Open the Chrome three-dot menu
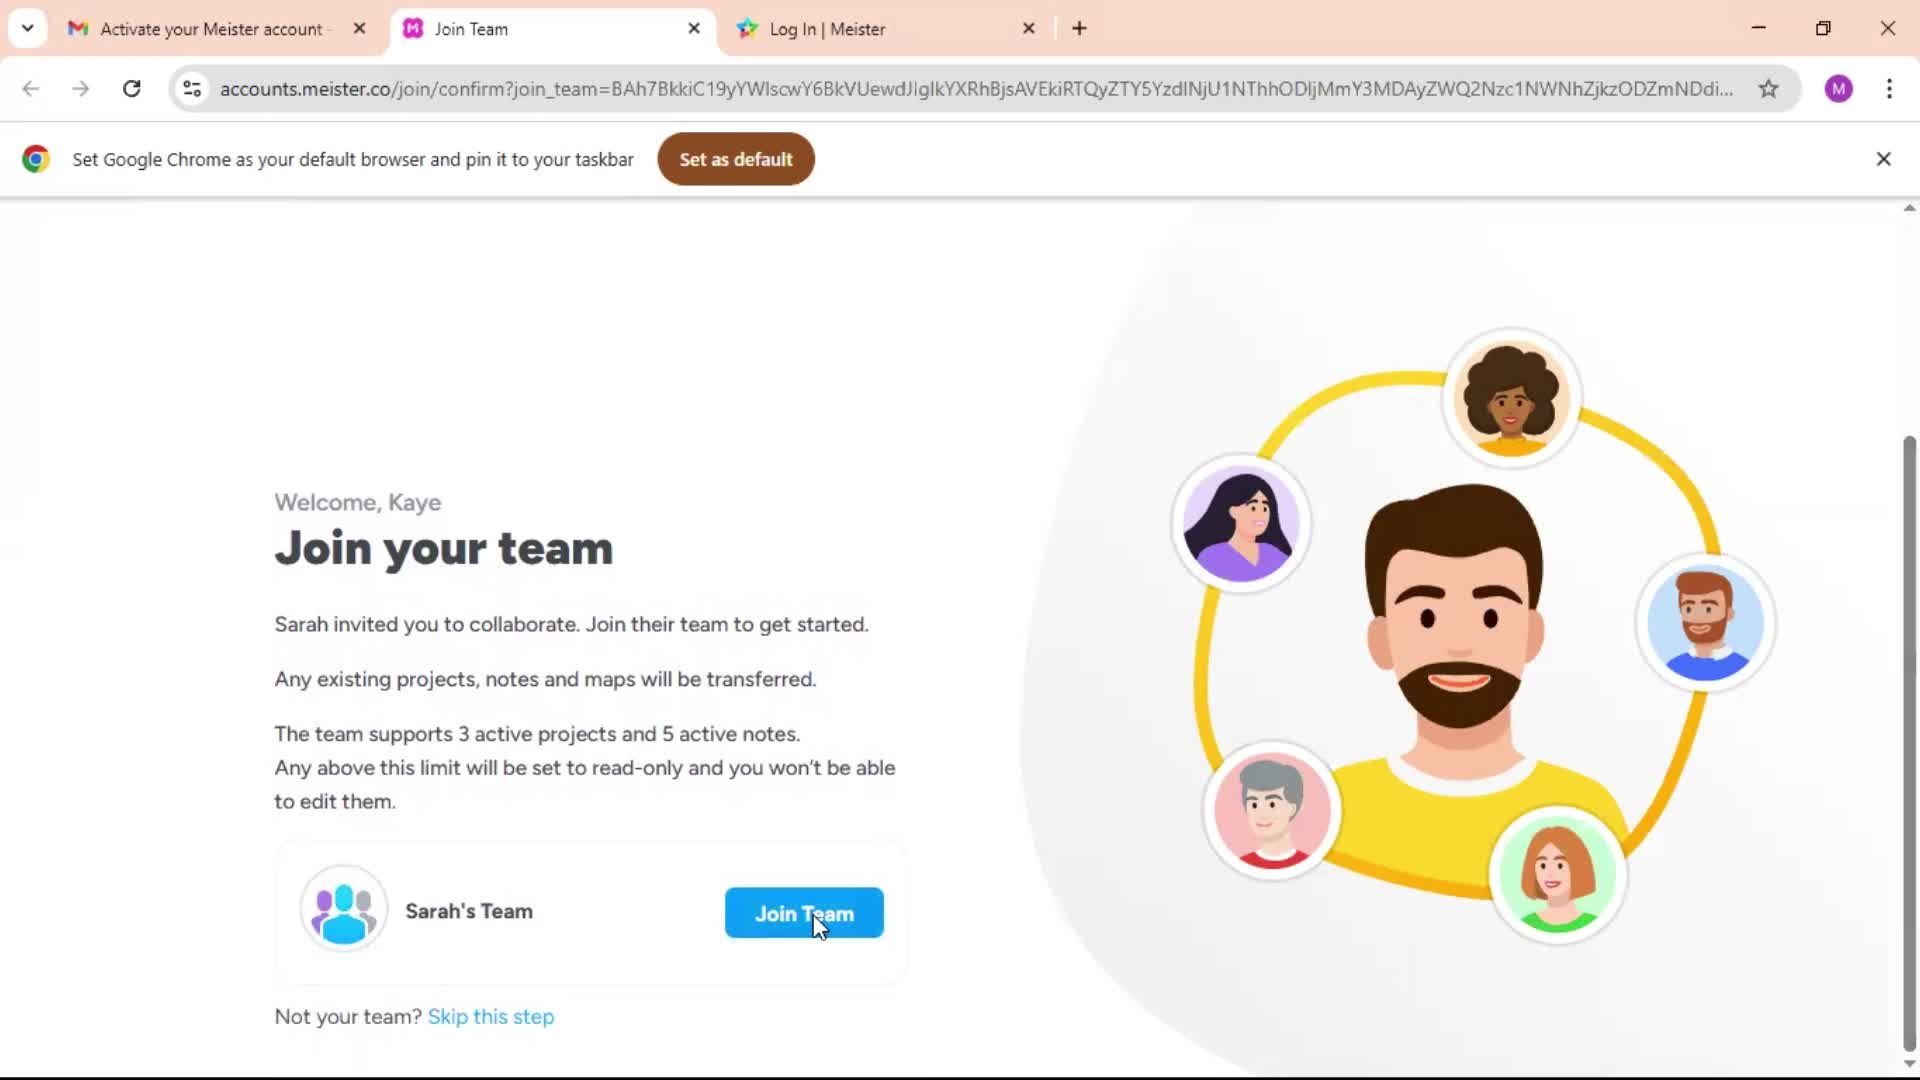Viewport: 1920px width, 1080px height. coord(1889,89)
